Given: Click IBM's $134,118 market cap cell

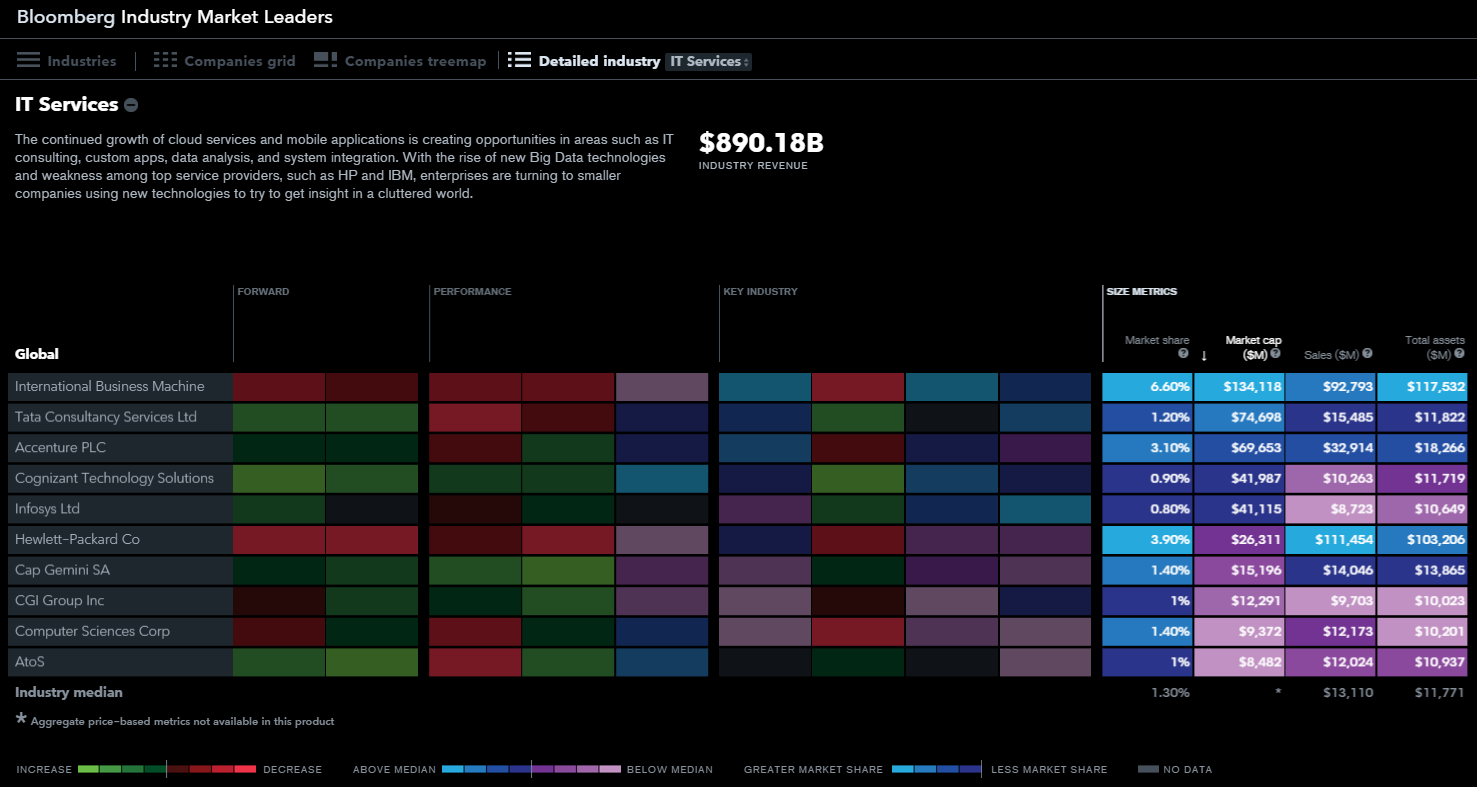Looking at the screenshot, I should pyautogui.click(x=1239, y=387).
